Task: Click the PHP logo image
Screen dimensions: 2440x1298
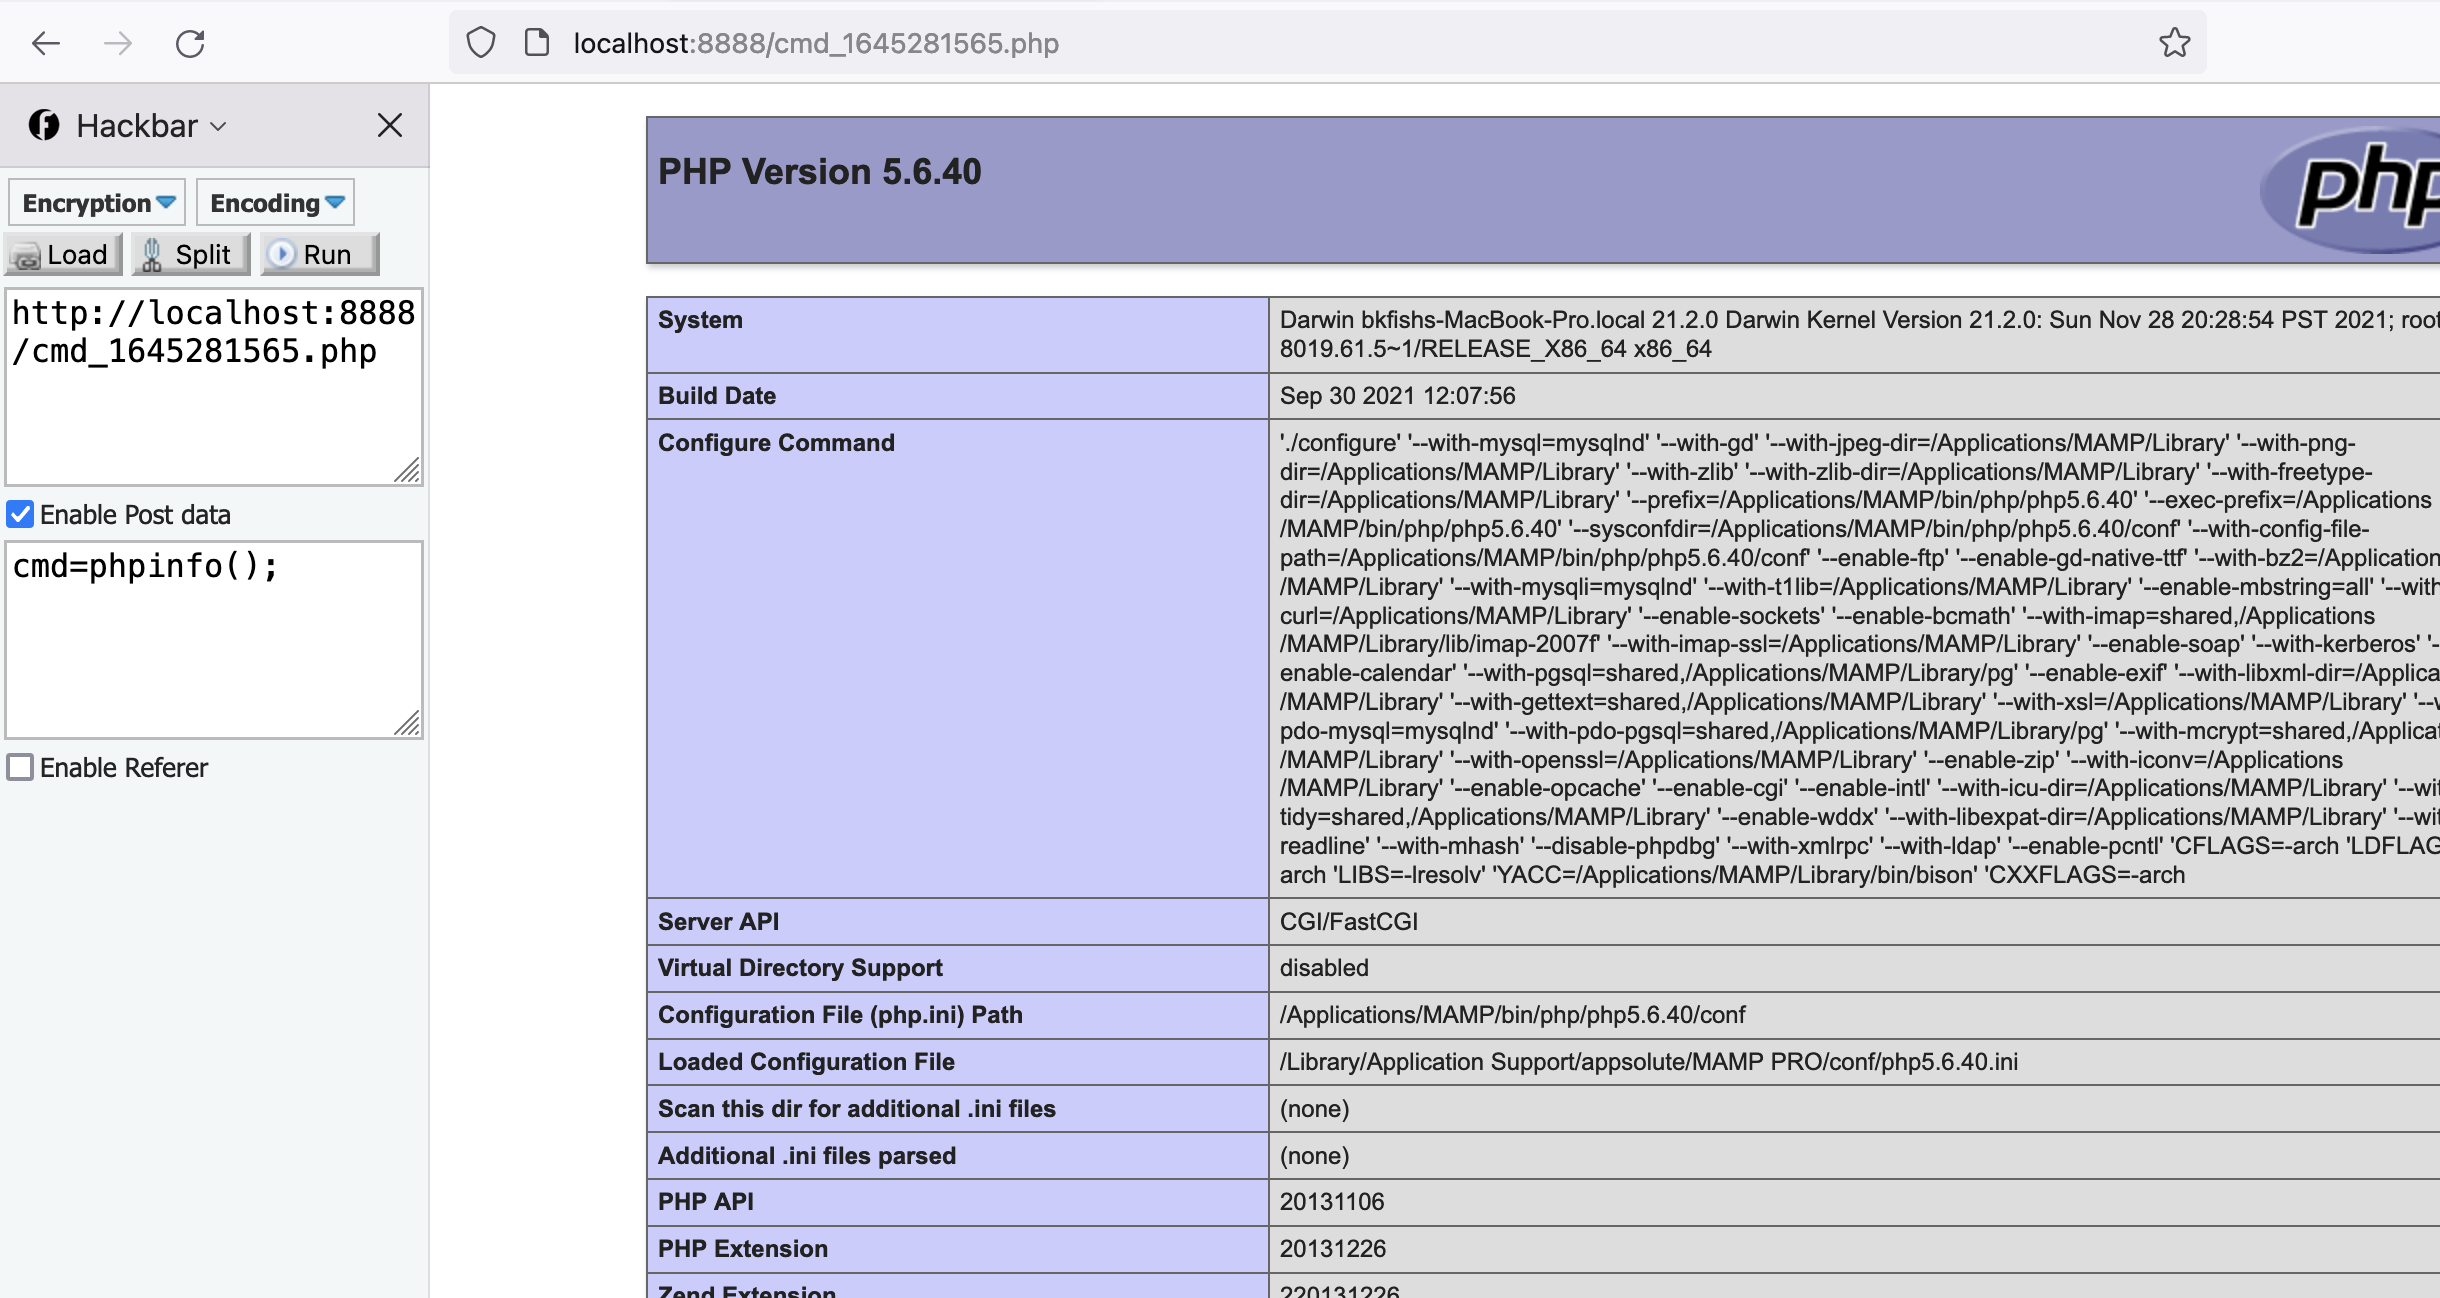Action: 2360,189
